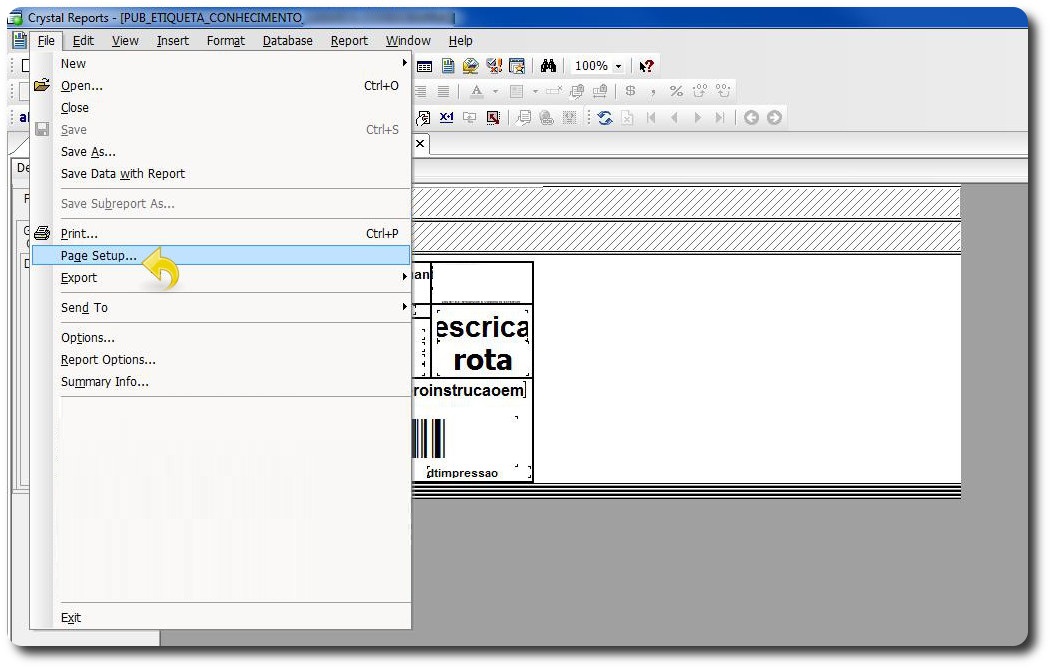Screen dimensions: 1051x669
Task: Close the report tab with X
Action: [x=420, y=143]
